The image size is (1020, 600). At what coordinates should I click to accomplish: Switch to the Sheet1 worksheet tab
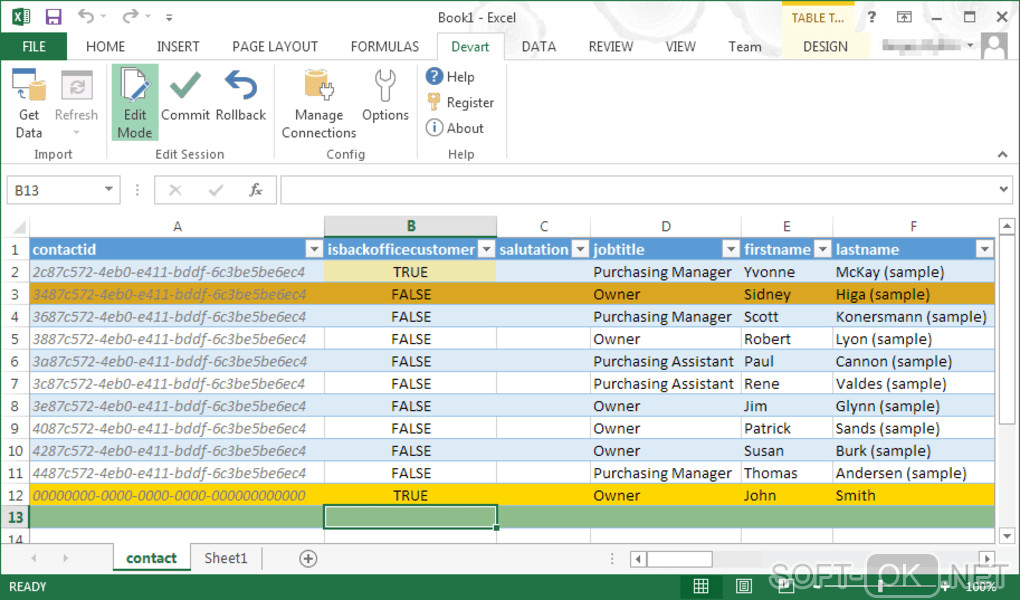pos(226,558)
